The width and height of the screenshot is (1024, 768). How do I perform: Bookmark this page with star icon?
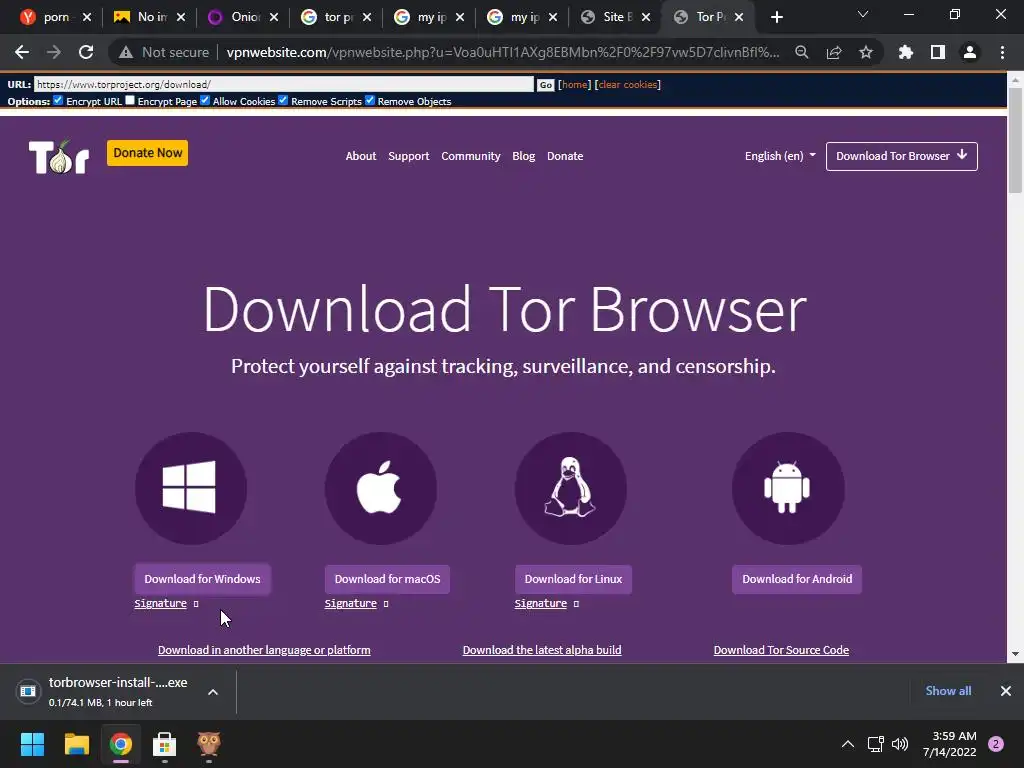pos(866,52)
